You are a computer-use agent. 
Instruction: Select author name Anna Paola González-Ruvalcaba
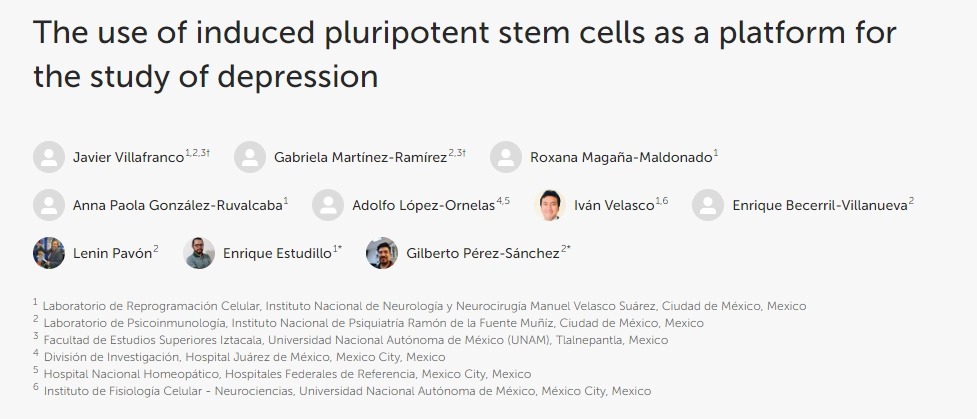point(177,206)
